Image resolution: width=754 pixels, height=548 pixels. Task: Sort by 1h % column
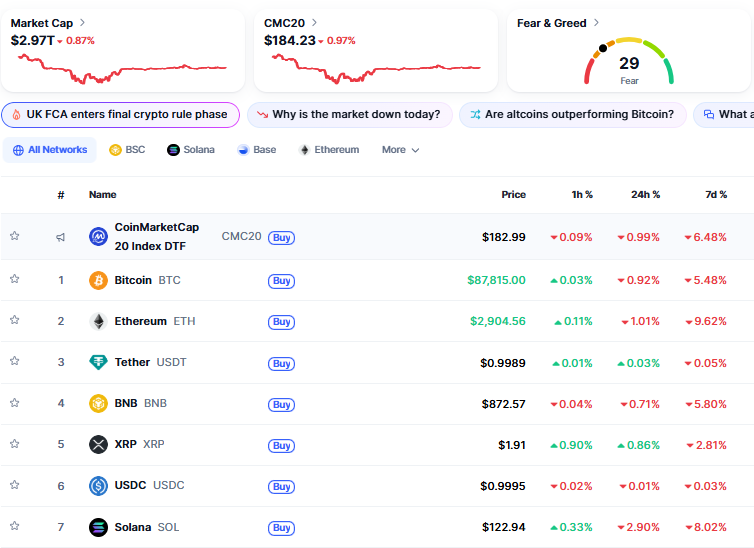tap(582, 195)
